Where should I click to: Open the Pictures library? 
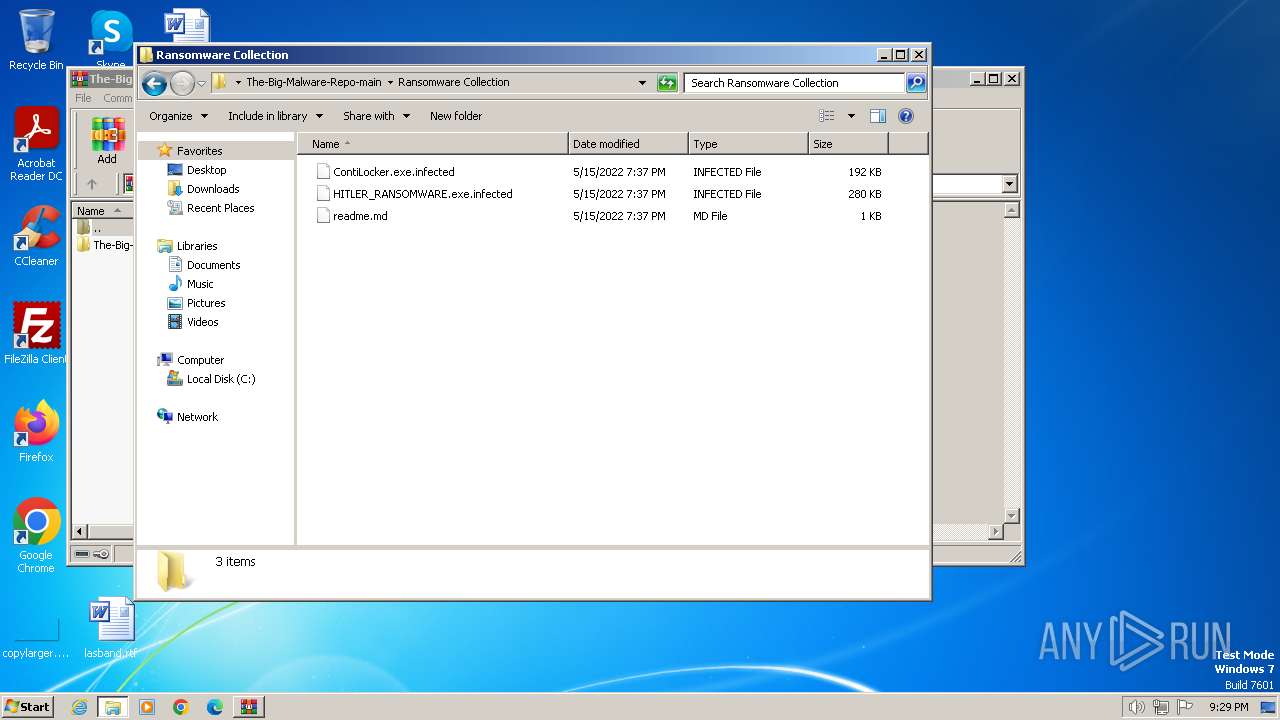(206, 303)
